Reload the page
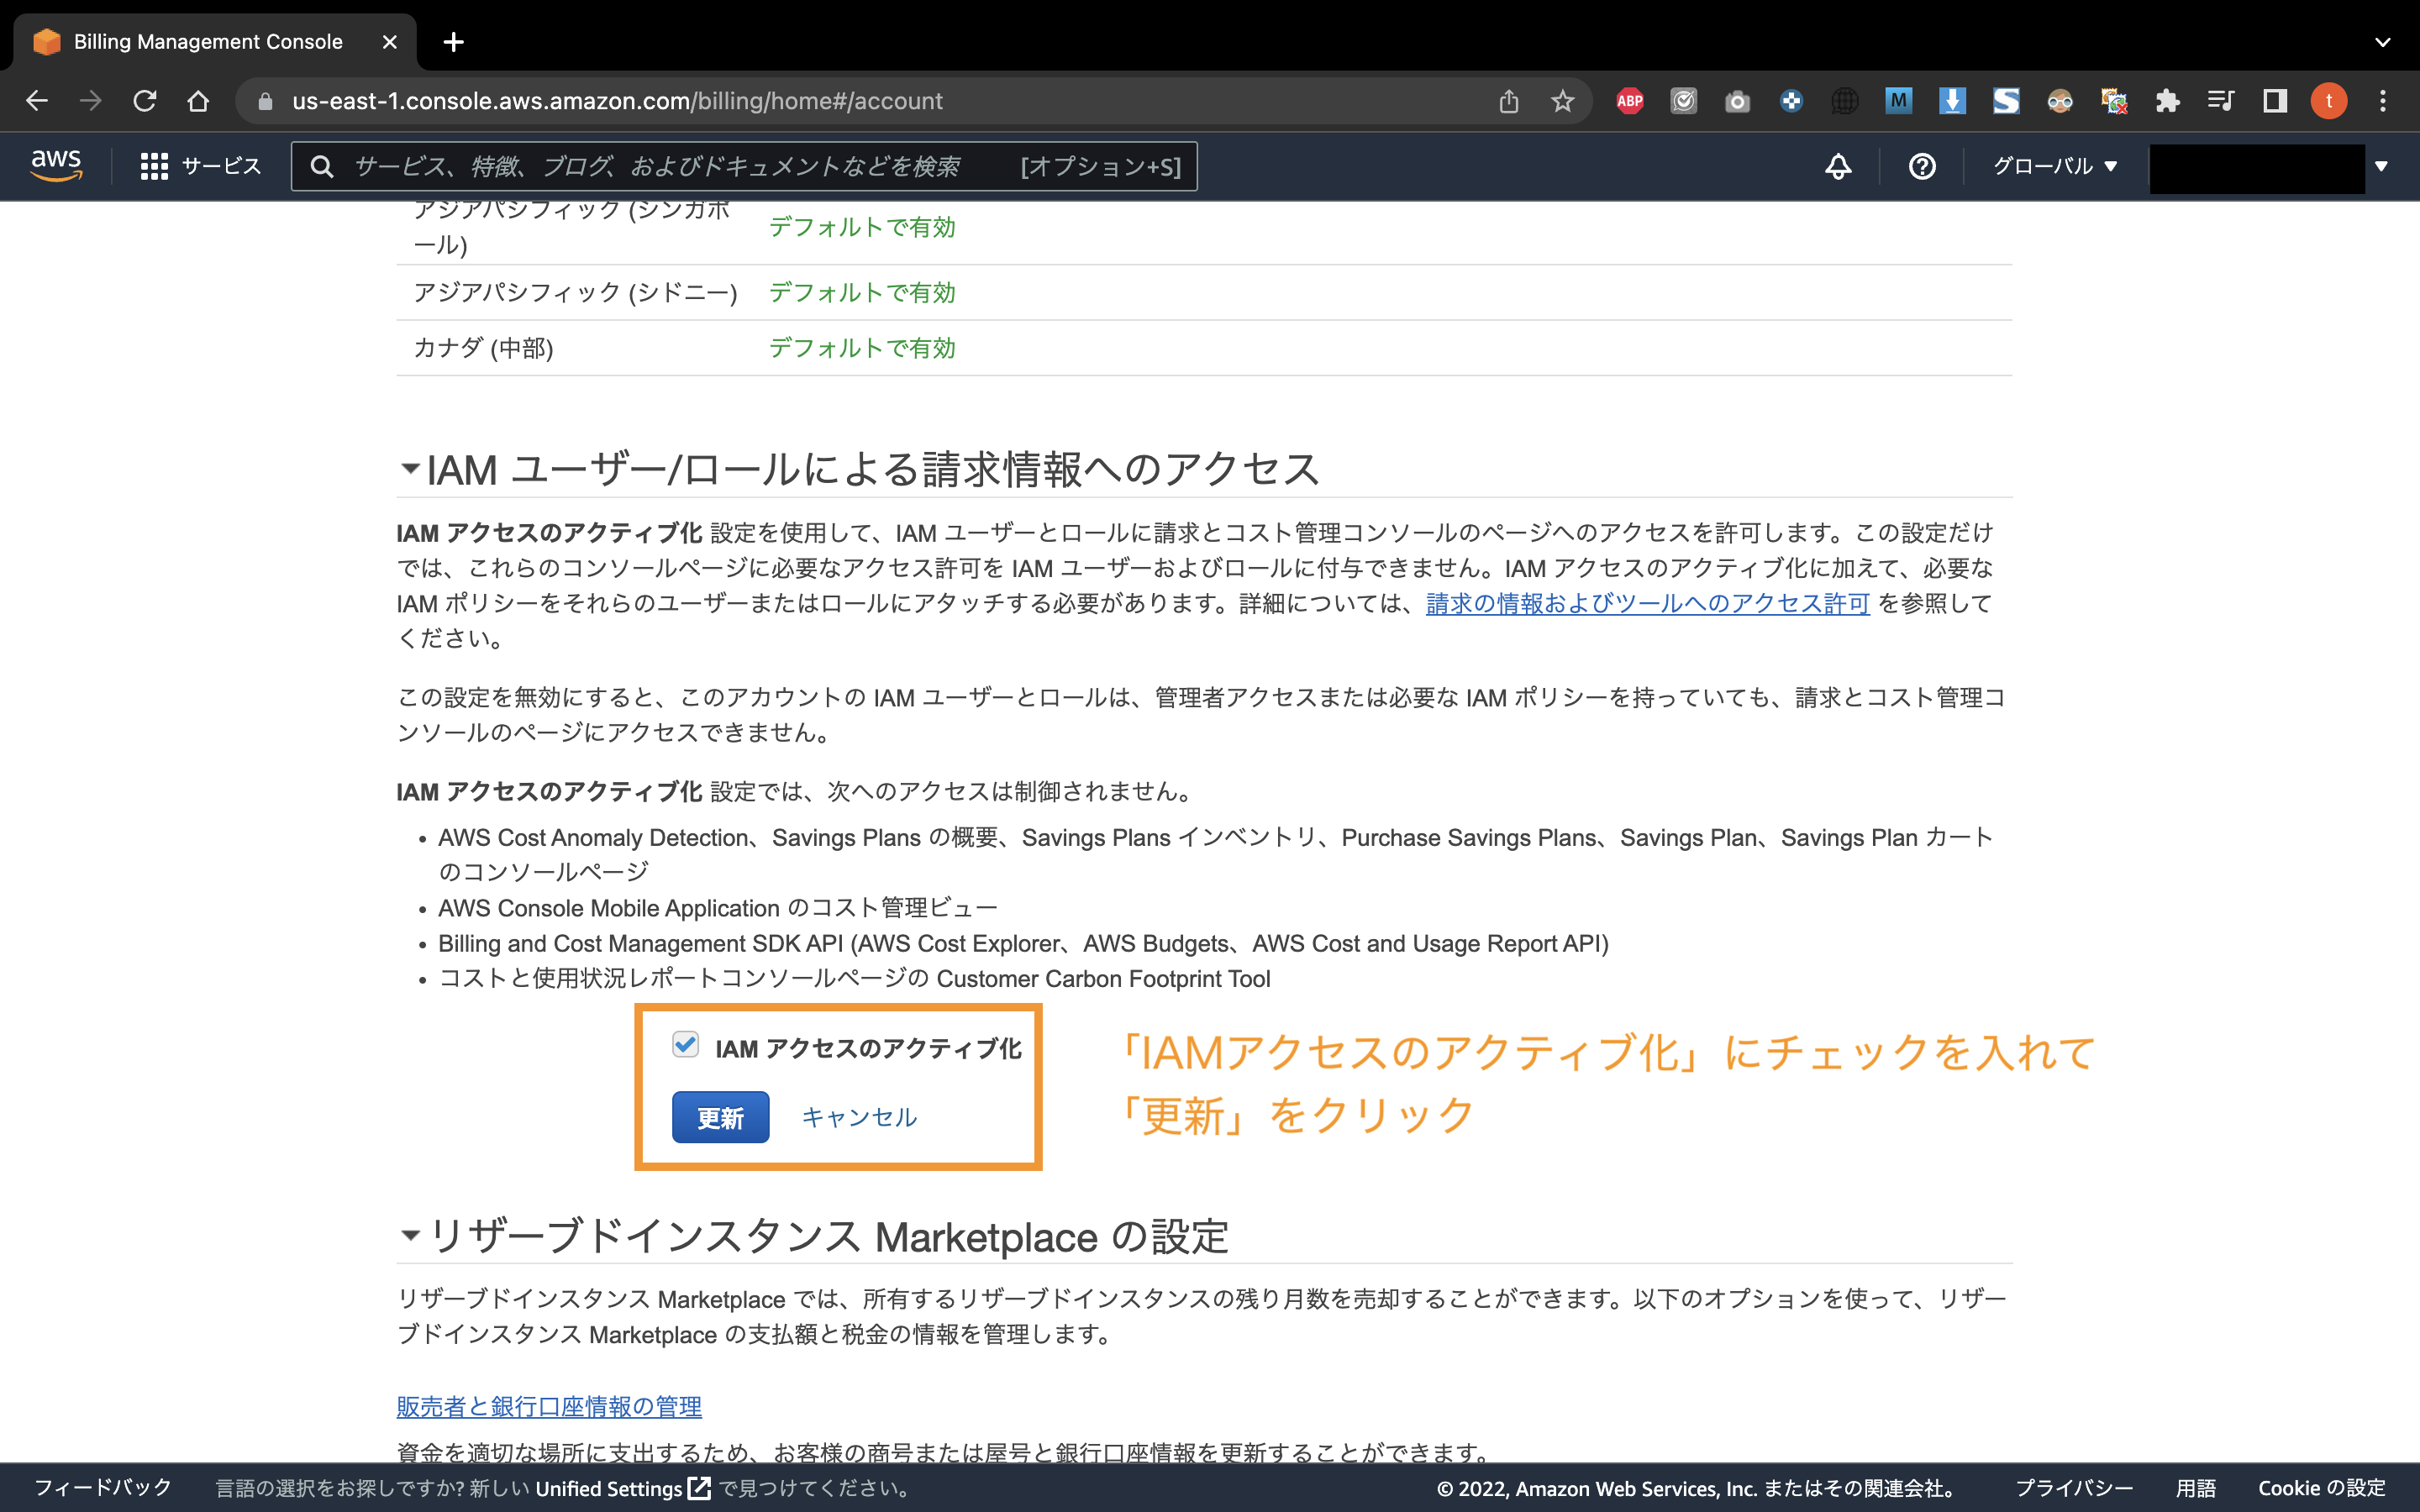 145,101
